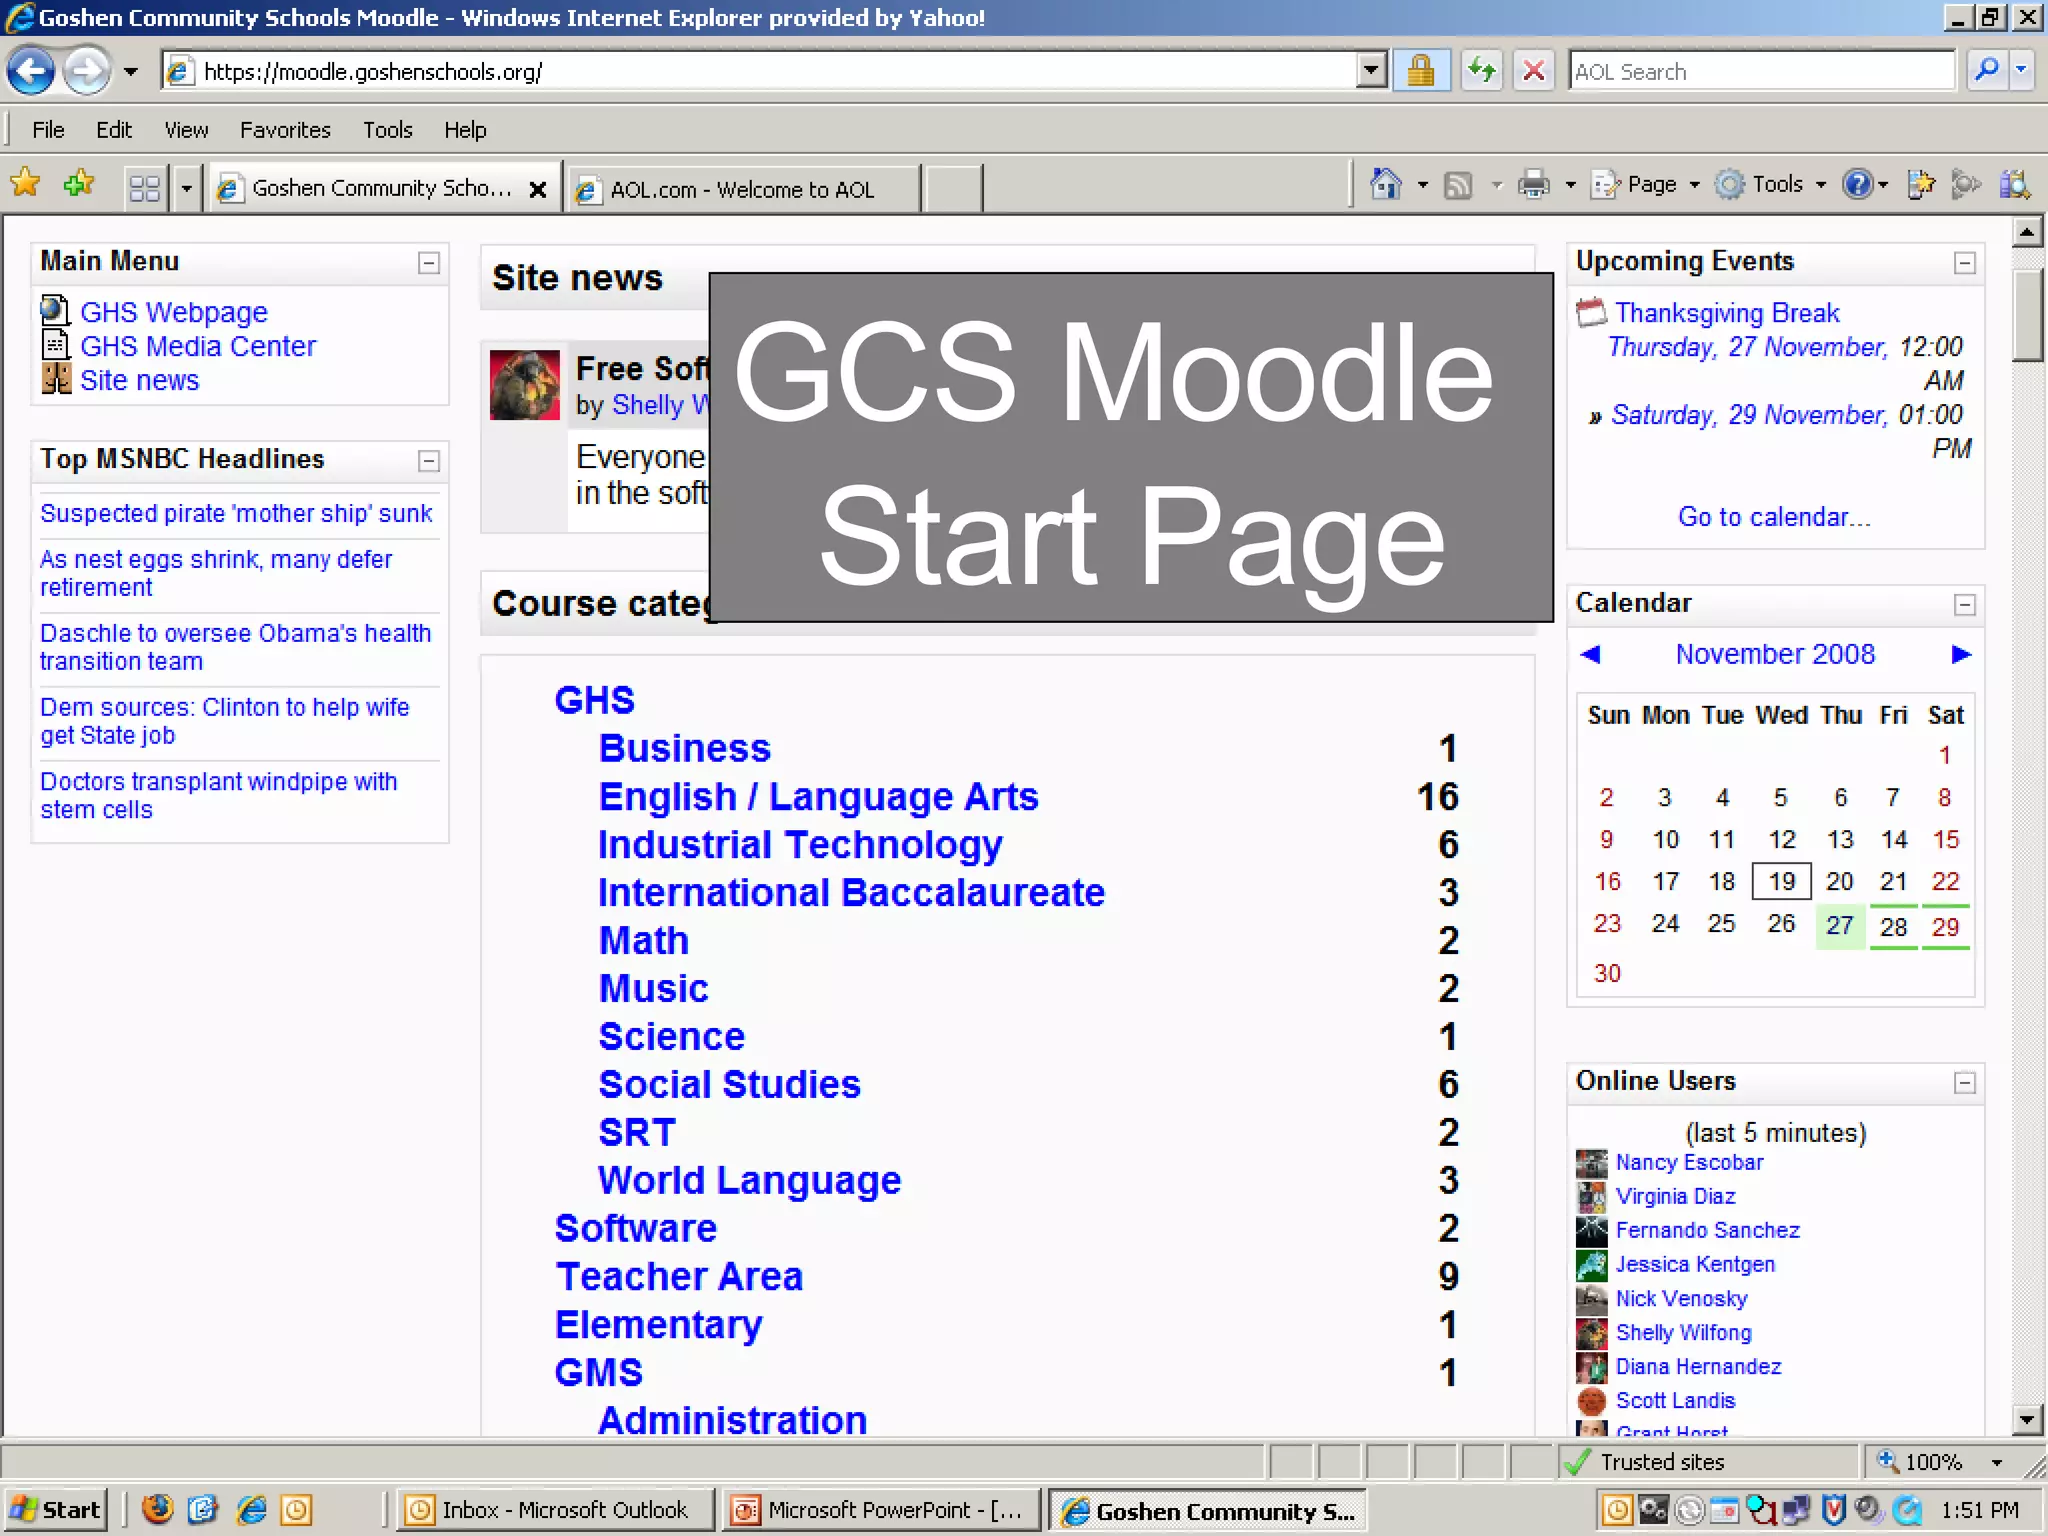Switch to the AOL.com Welcome tab
The width and height of the screenshot is (2048, 1536).
pos(742,189)
